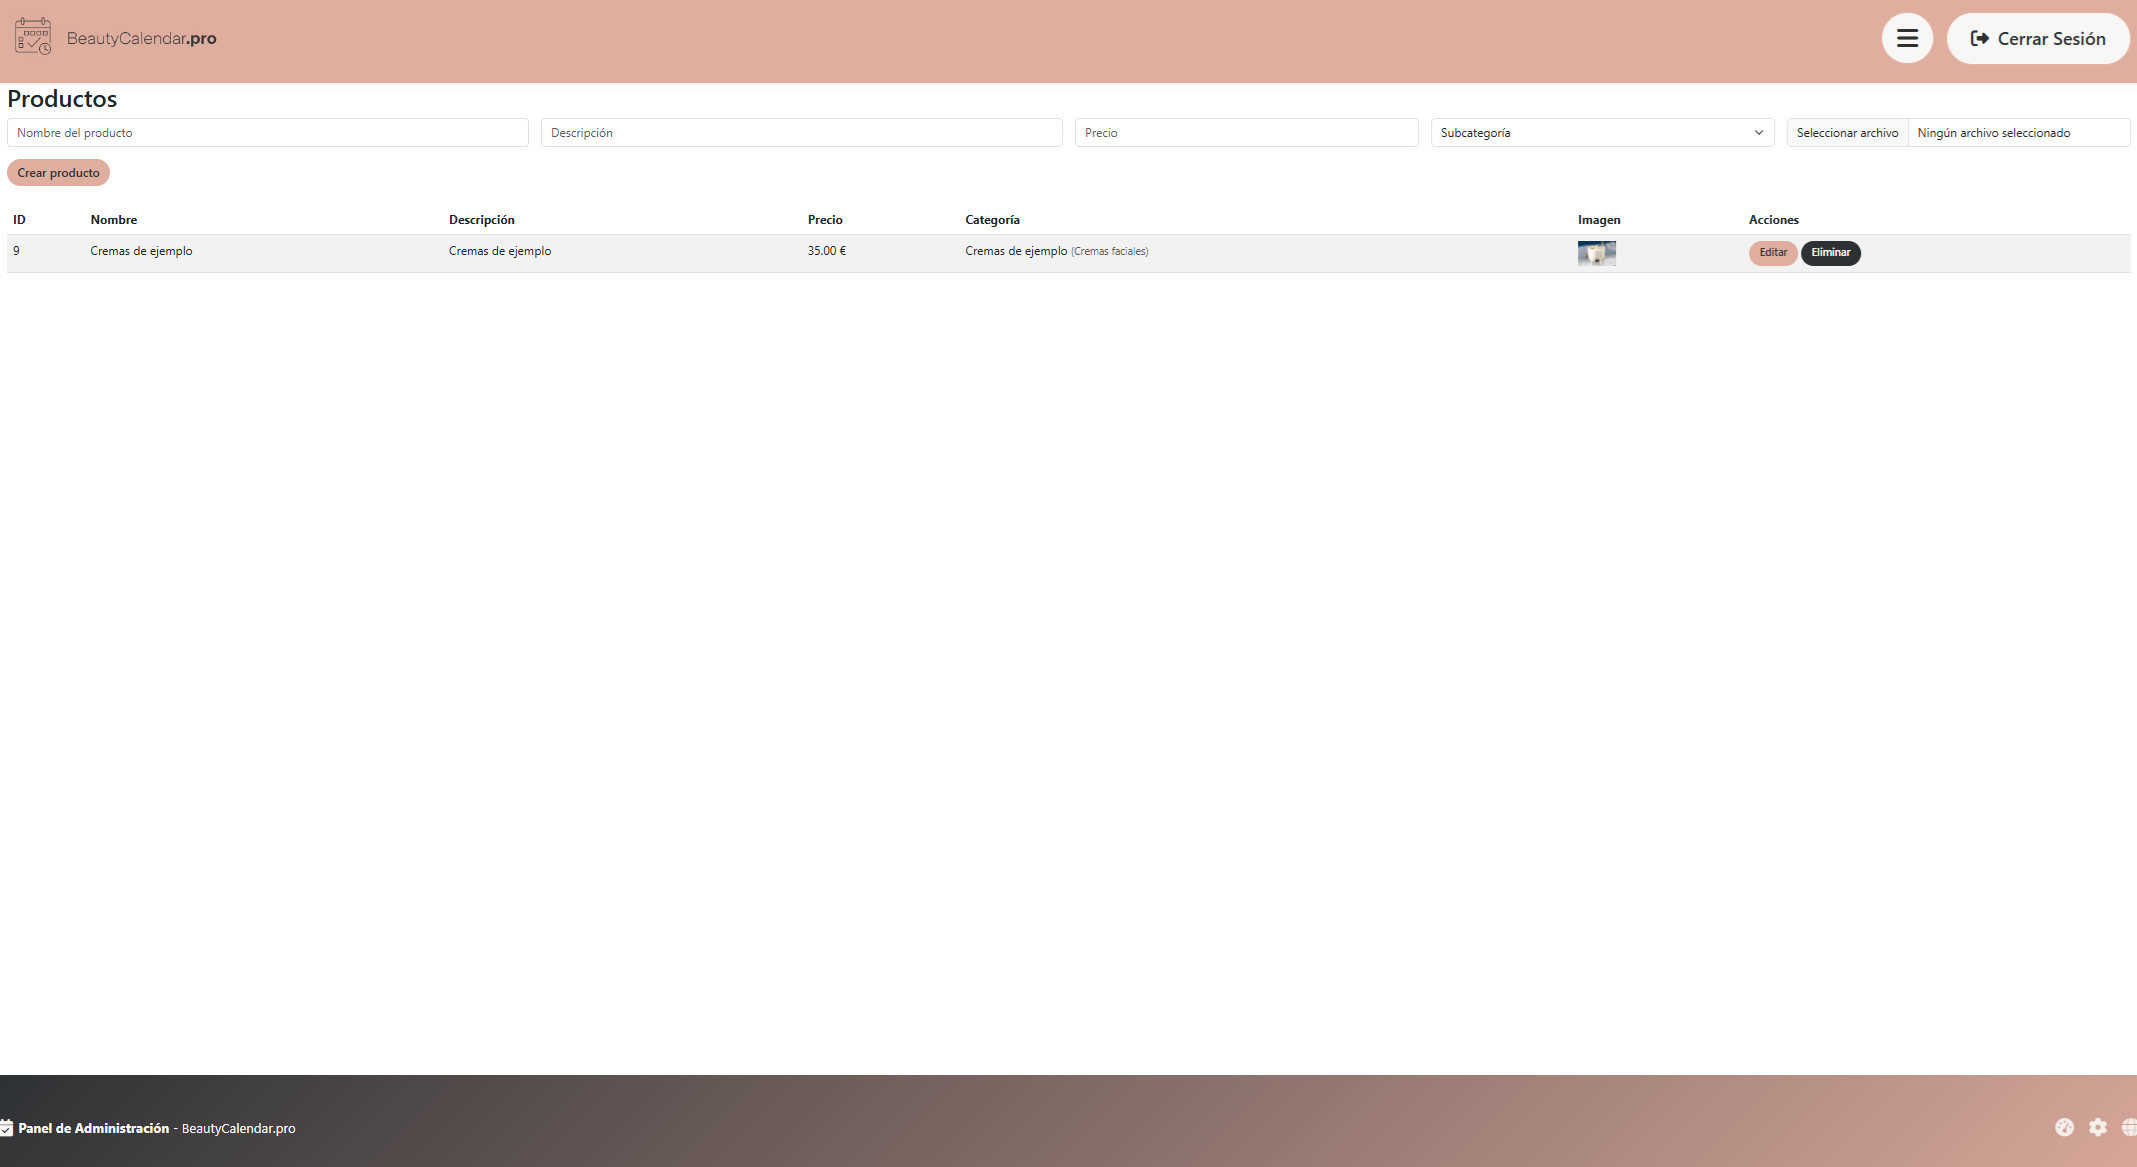Viewport: 2137px width, 1167px height.
Task: Open the hamburger menu button
Action: [x=1907, y=38]
